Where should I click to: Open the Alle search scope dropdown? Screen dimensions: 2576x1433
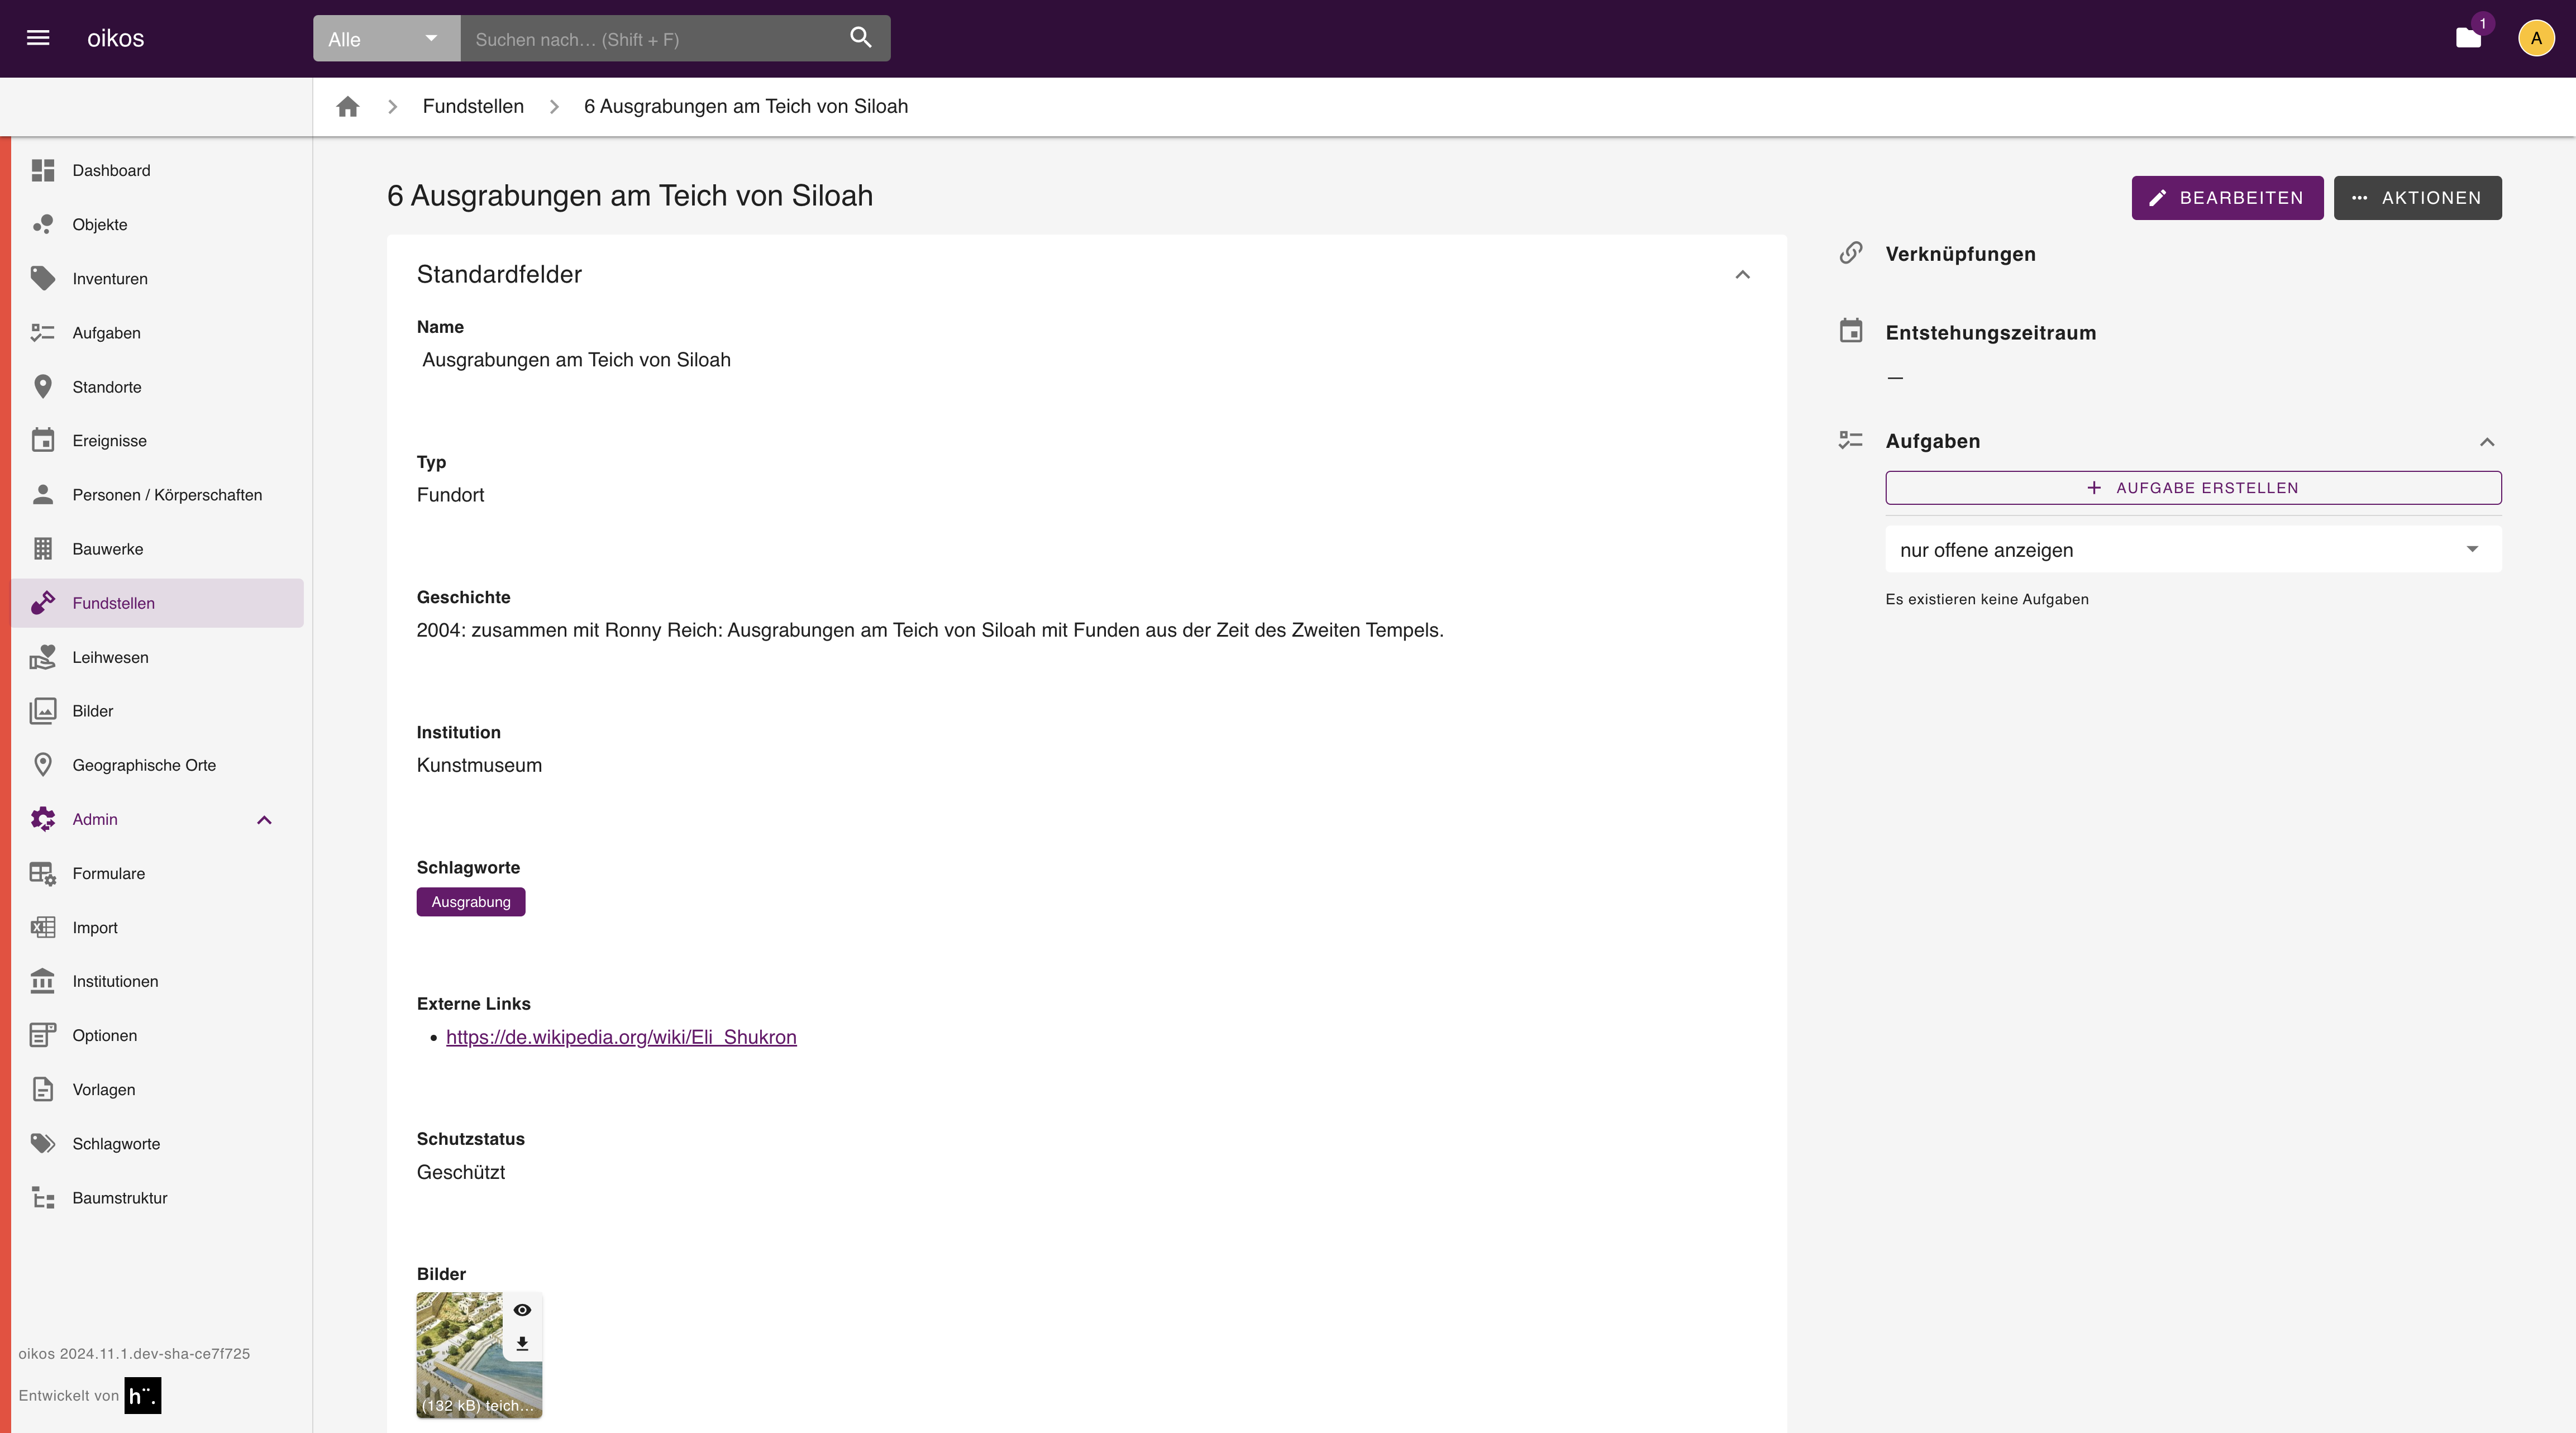point(386,38)
